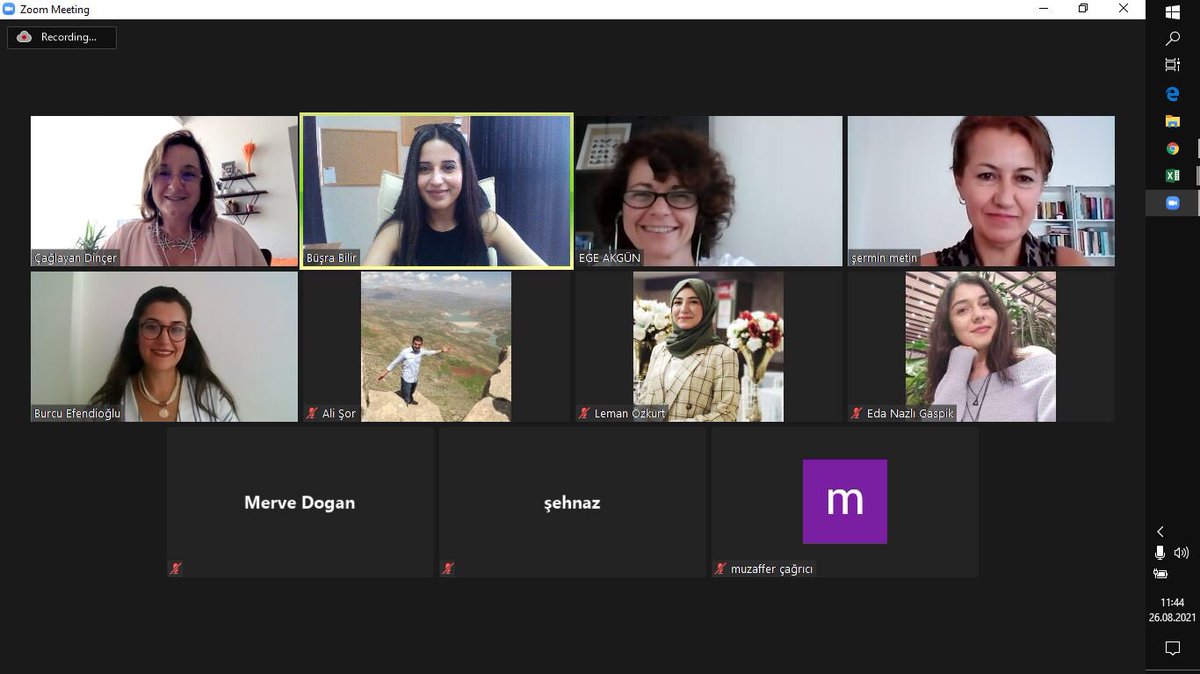This screenshot has height=674, width=1200.
Task: Click the microphone icon in system tray
Action: pyautogui.click(x=1160, y=553)
